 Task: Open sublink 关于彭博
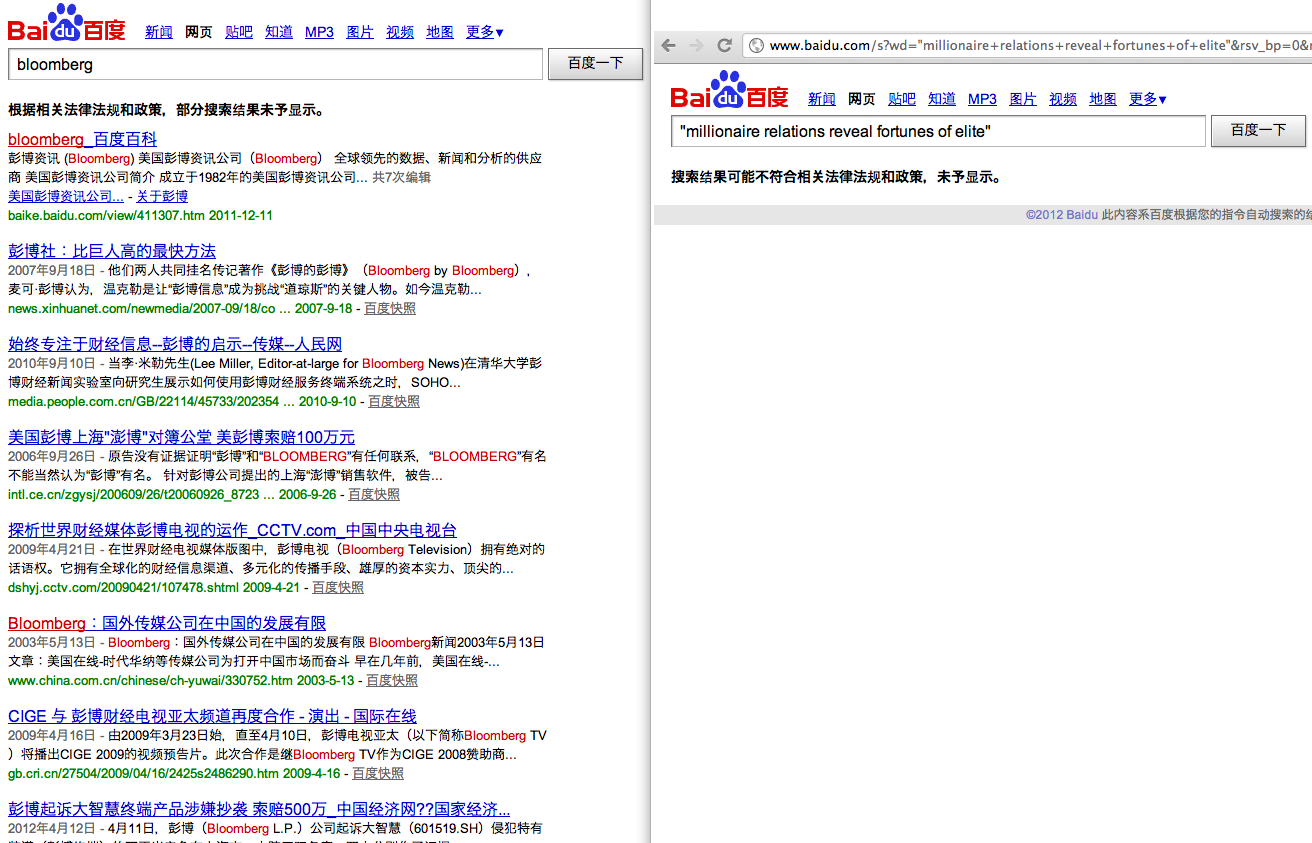pos(162,196)
